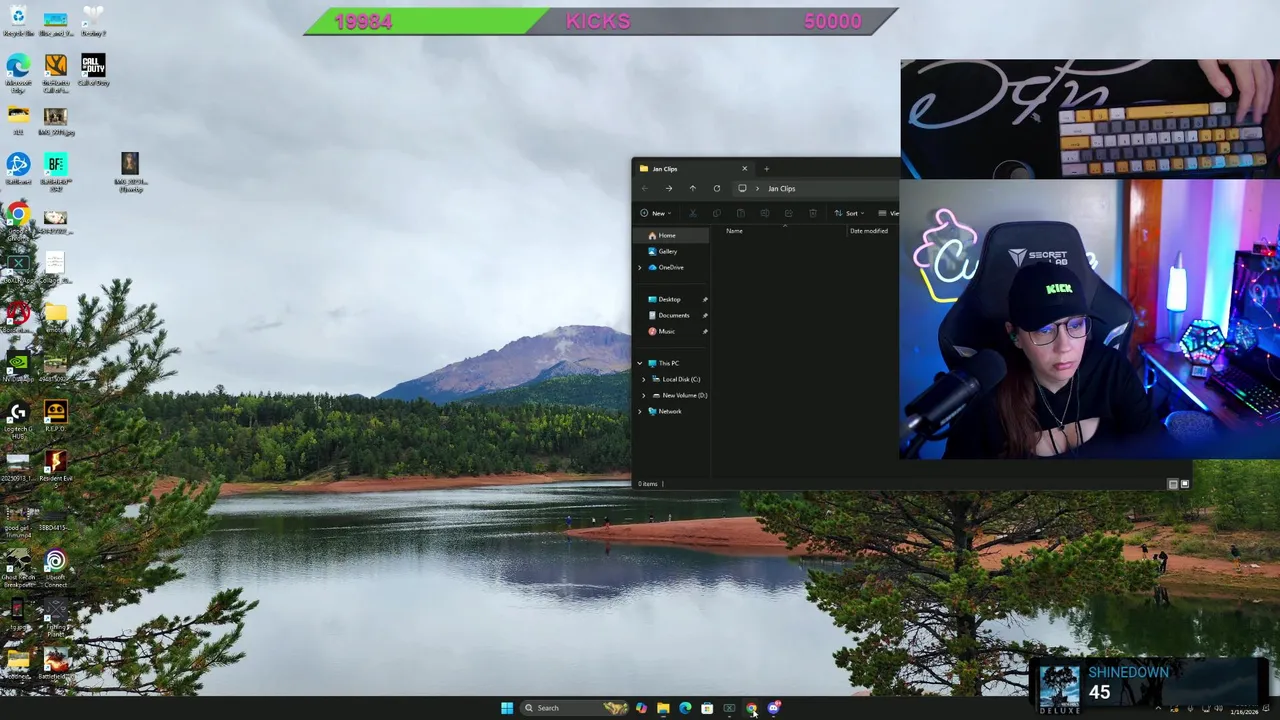Click the taskbar Search box

coord(574,708)
